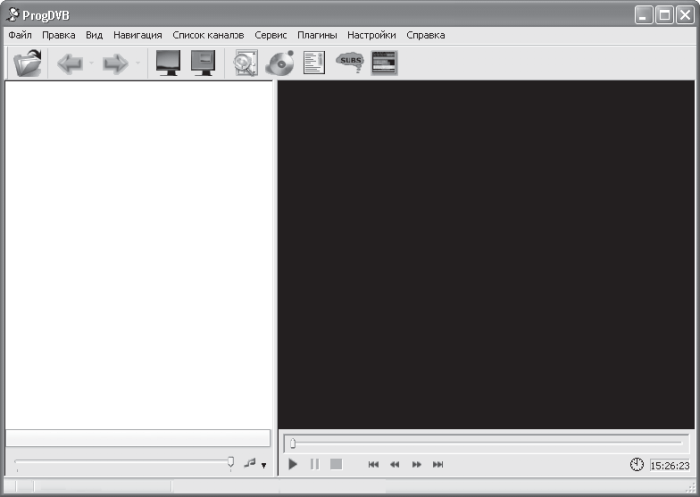Skip to previous with the skip-back button
The image size is (700, 497).
coord(374,465)
